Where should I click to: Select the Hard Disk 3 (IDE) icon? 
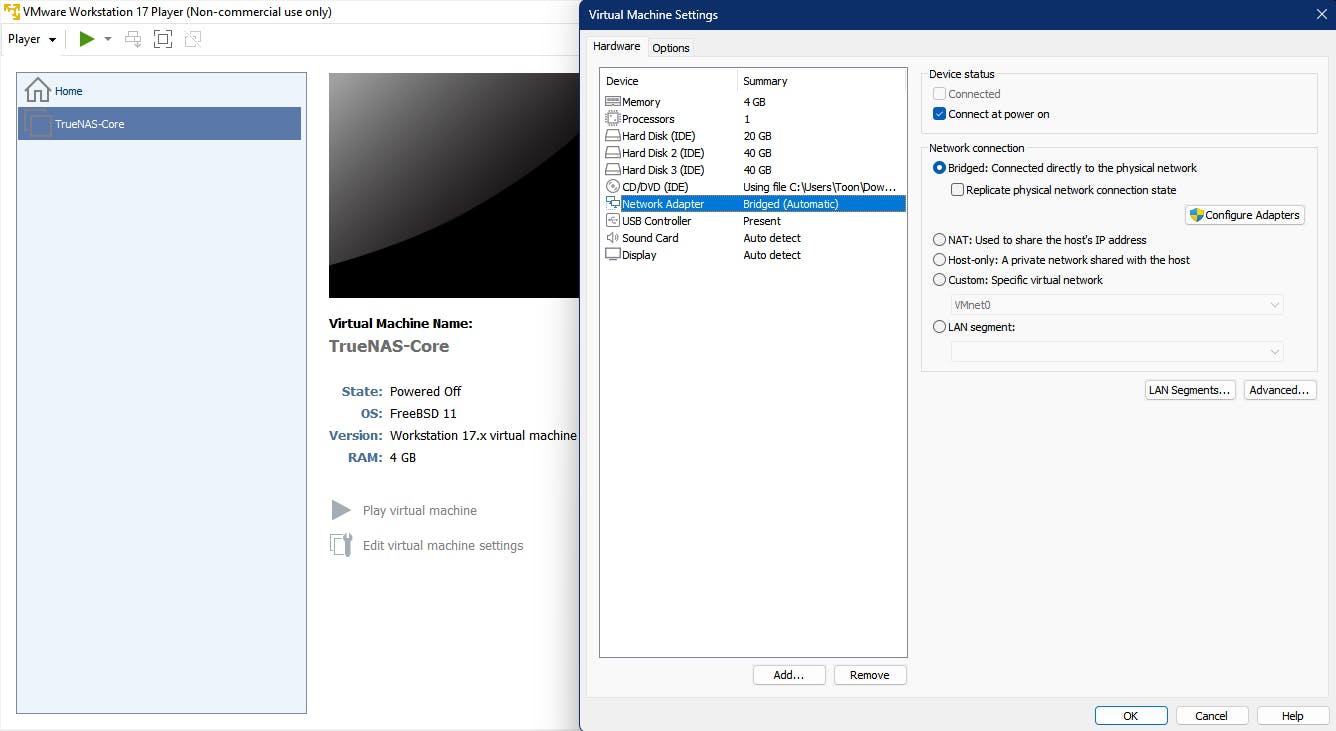point(613,170)
